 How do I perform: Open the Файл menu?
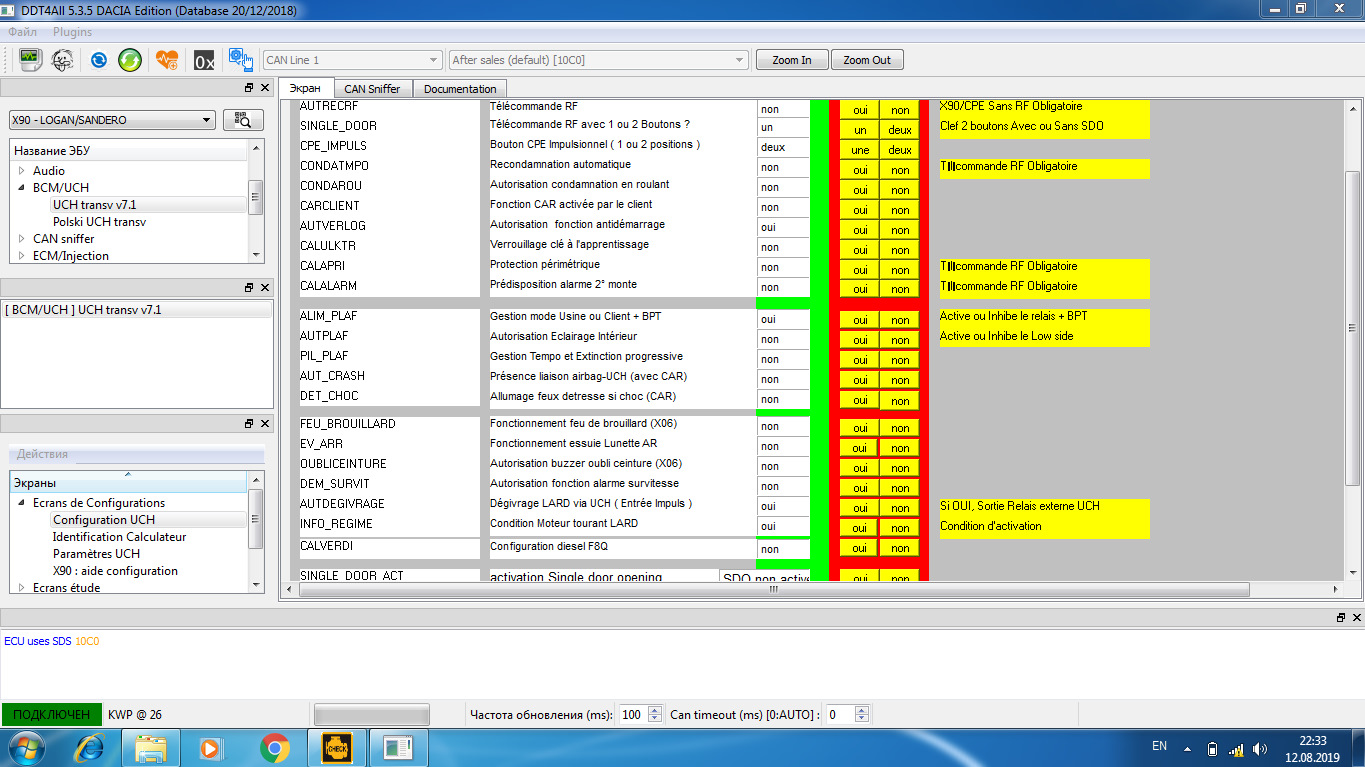pyautogui.click(x=22, y=32)
